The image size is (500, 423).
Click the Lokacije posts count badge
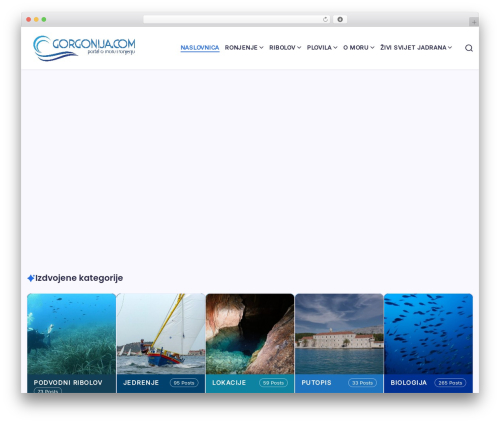click(x=273, y=383)
